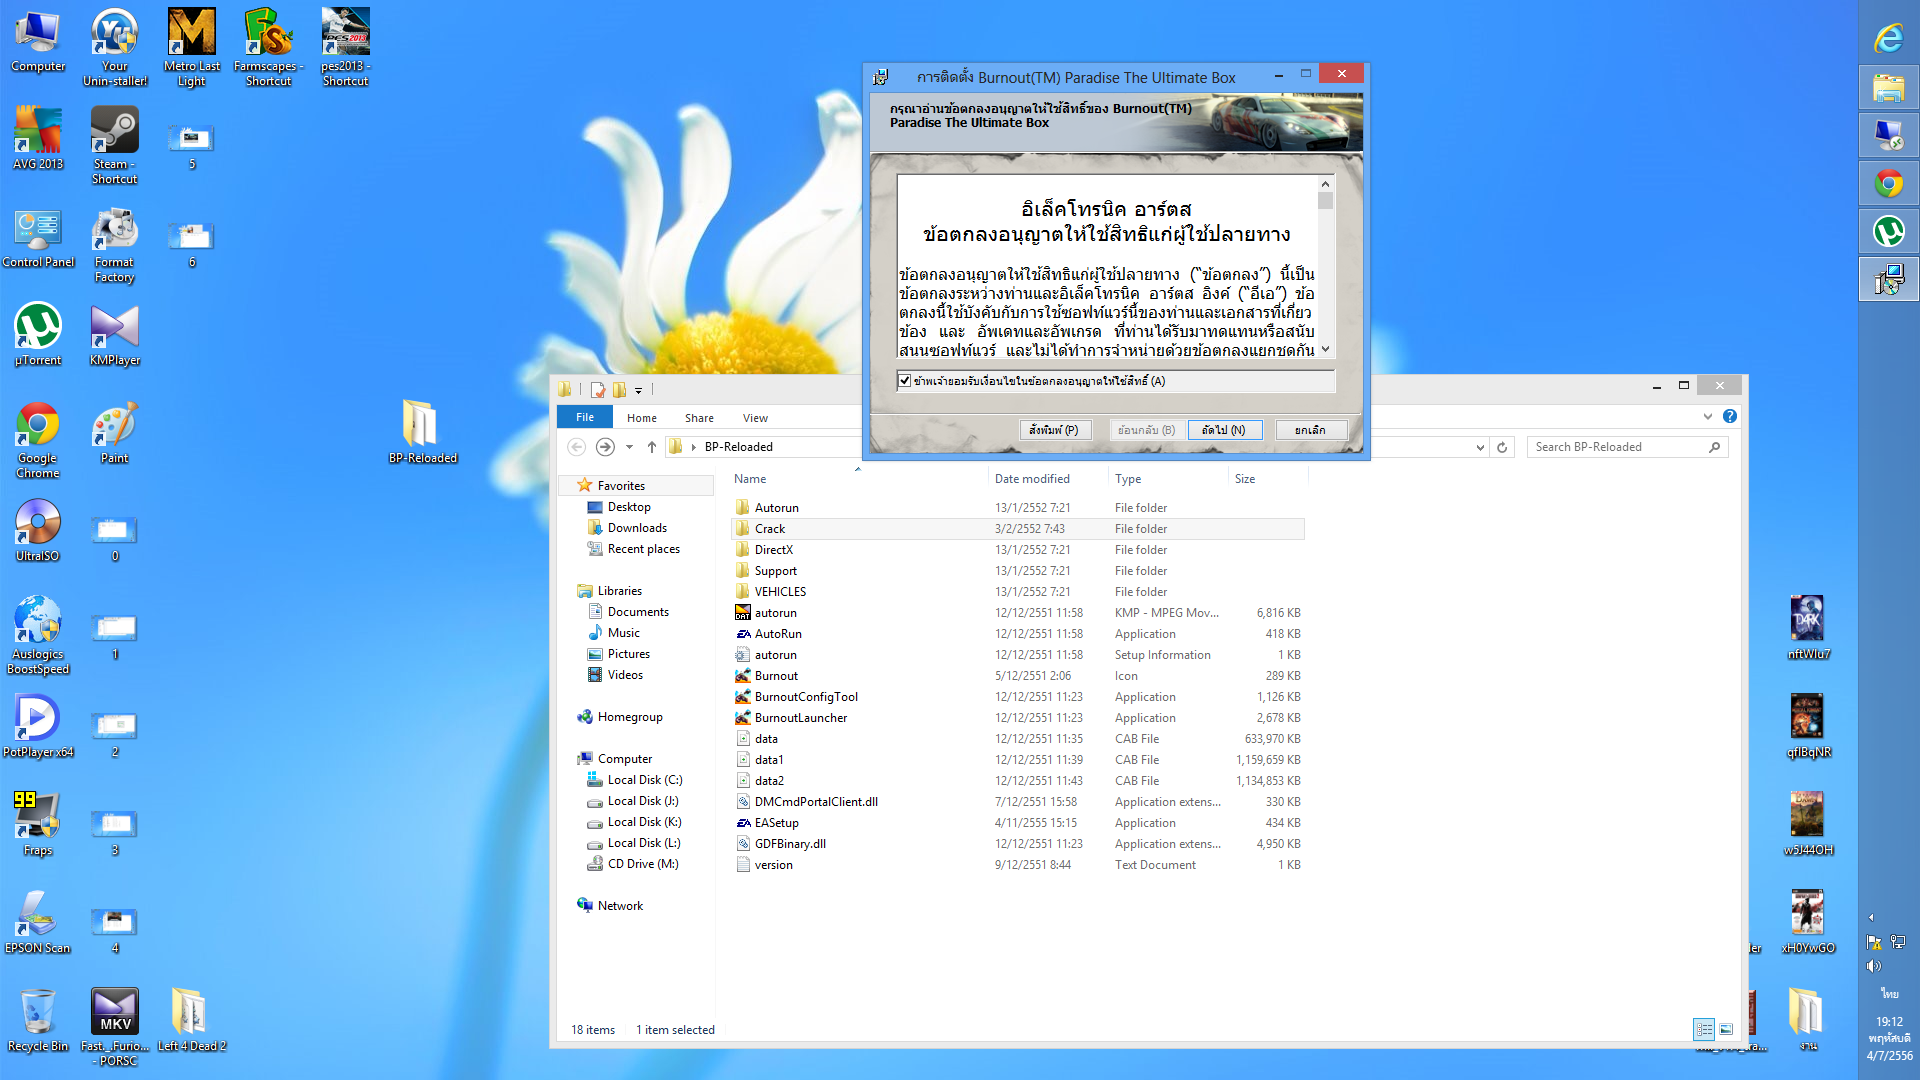
Task: Uncheck the license agreement acceptance checkbox
Action: tap(905, 381)
